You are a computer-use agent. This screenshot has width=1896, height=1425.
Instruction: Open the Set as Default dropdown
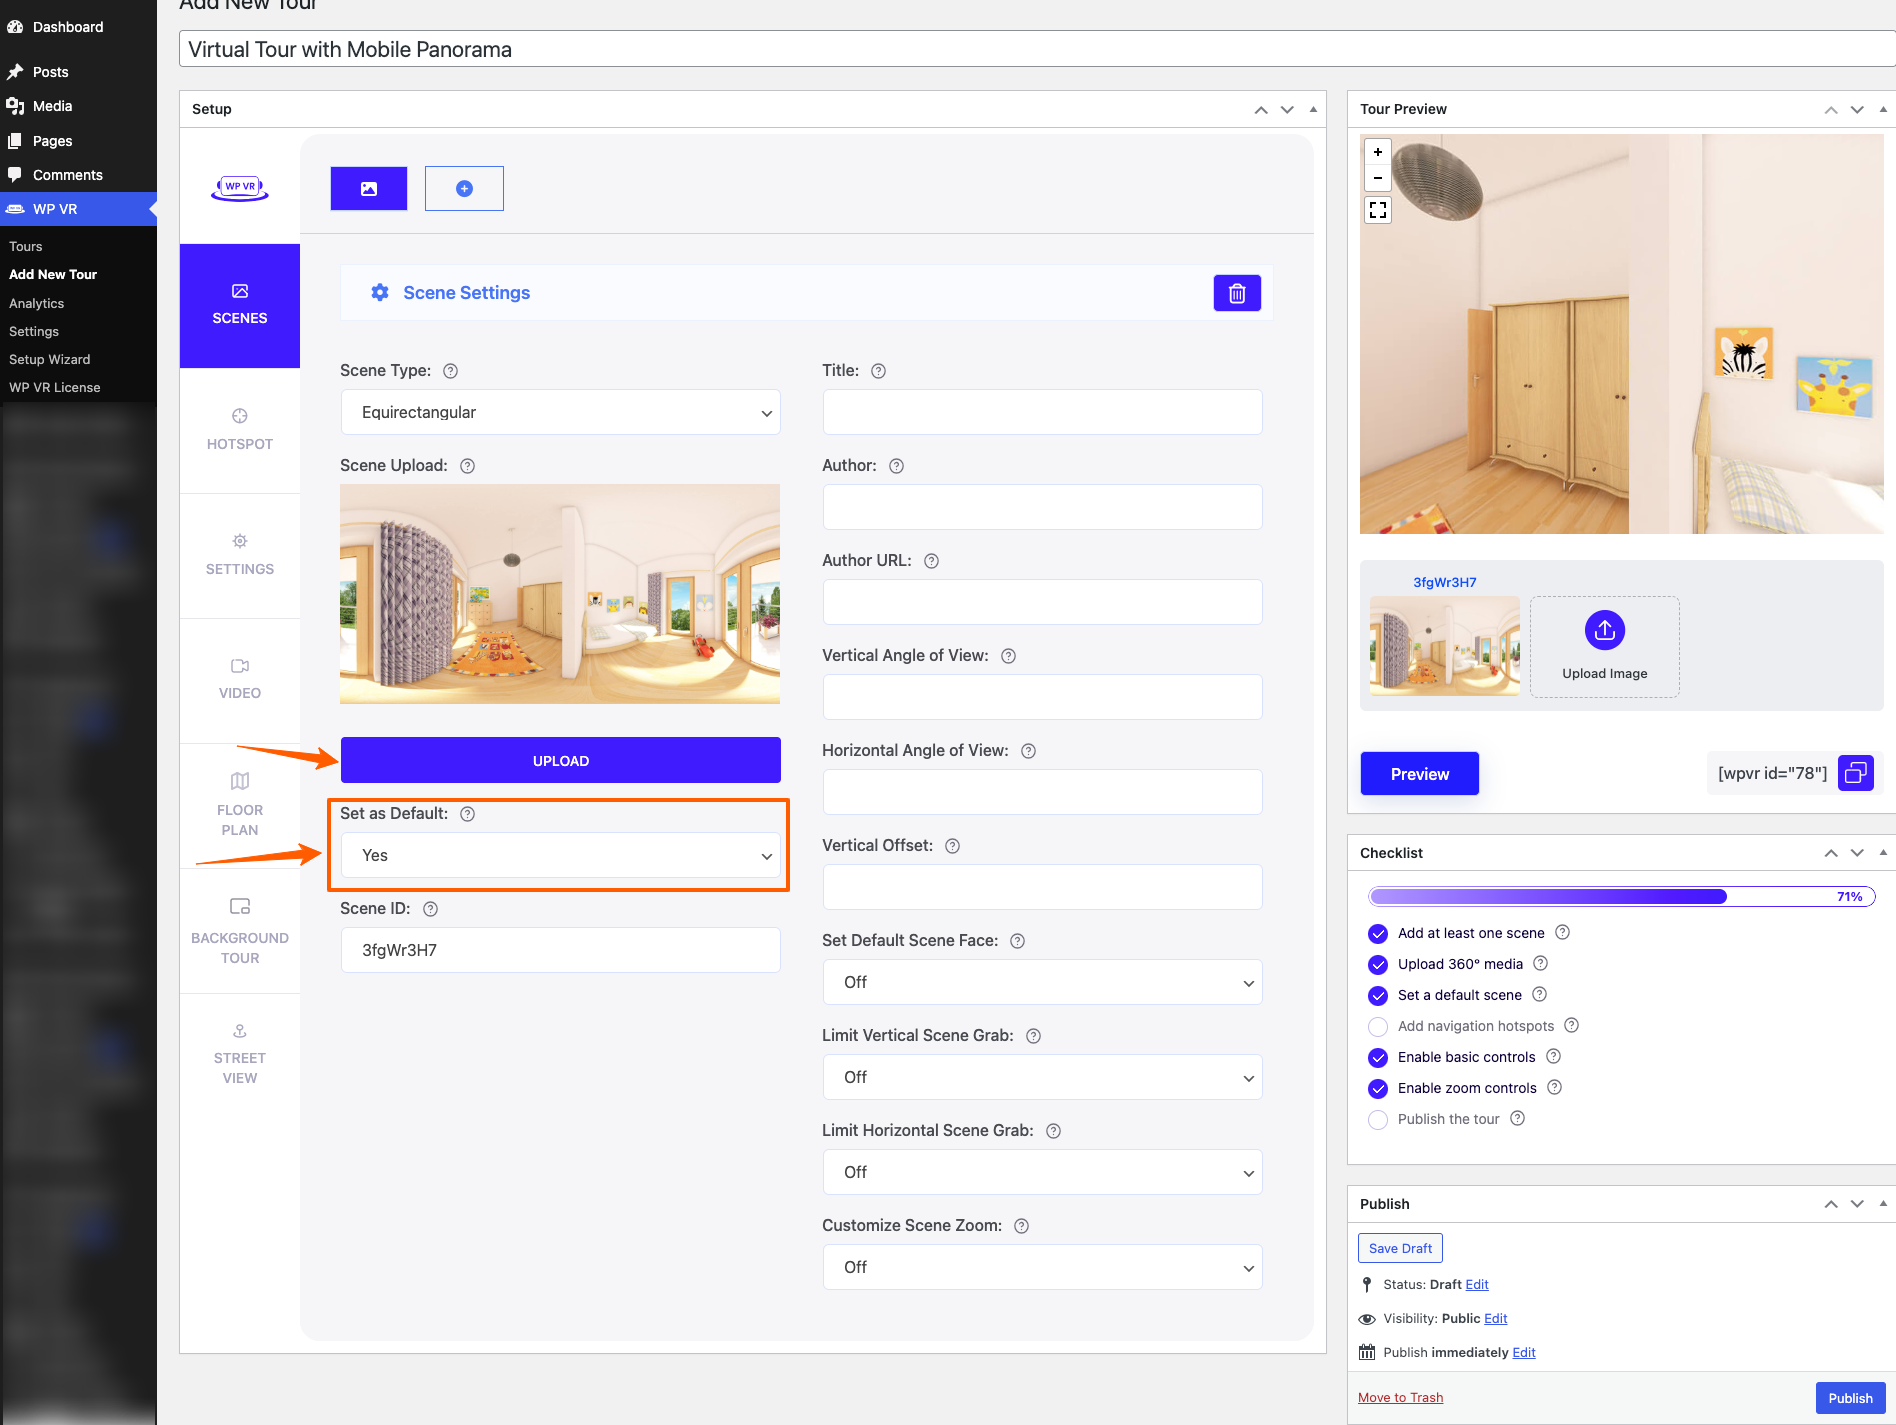click(x=560, y=856)
